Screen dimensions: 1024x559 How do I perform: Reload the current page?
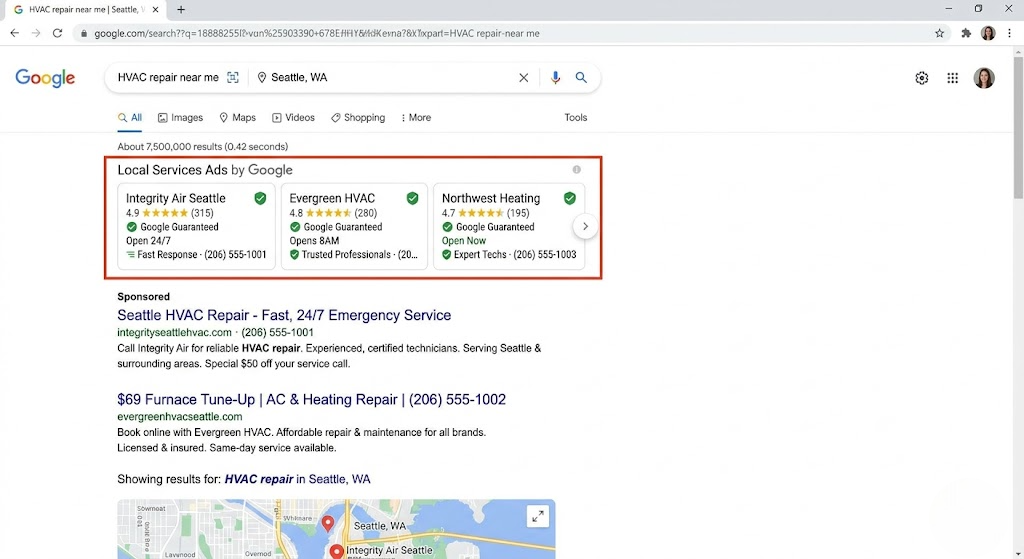pos(57,33)
